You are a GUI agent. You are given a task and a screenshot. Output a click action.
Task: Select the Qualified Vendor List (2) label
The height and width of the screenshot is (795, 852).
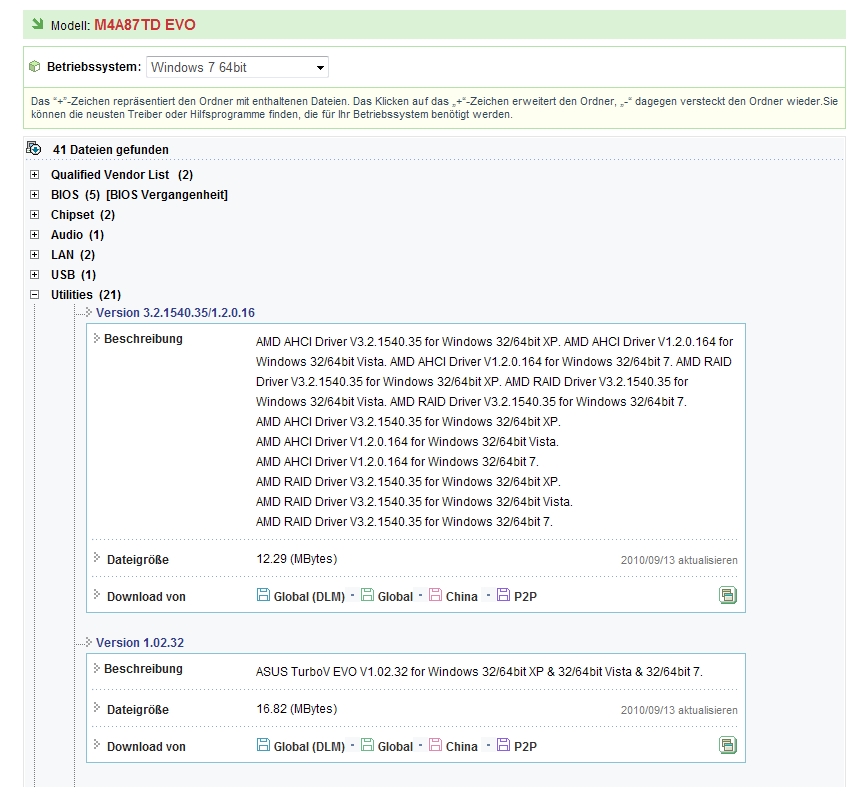(x=122, y=175)
